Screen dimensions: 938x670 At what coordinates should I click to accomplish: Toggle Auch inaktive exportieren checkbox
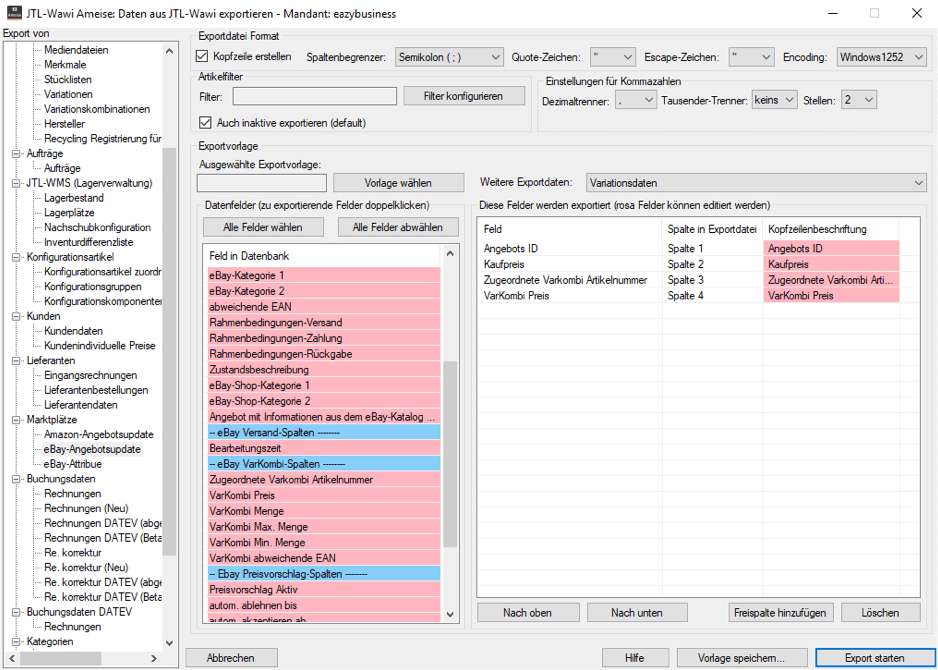tap(205, 123)
